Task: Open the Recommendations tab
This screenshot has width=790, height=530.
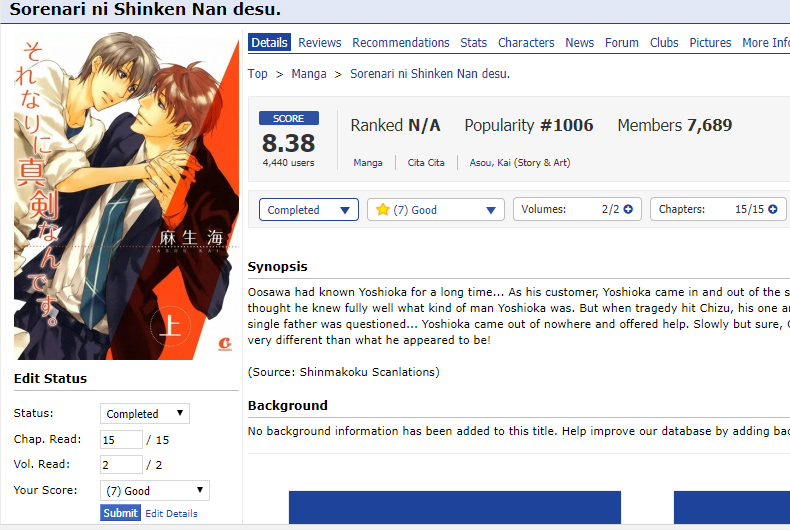Action: coord(401,43)
